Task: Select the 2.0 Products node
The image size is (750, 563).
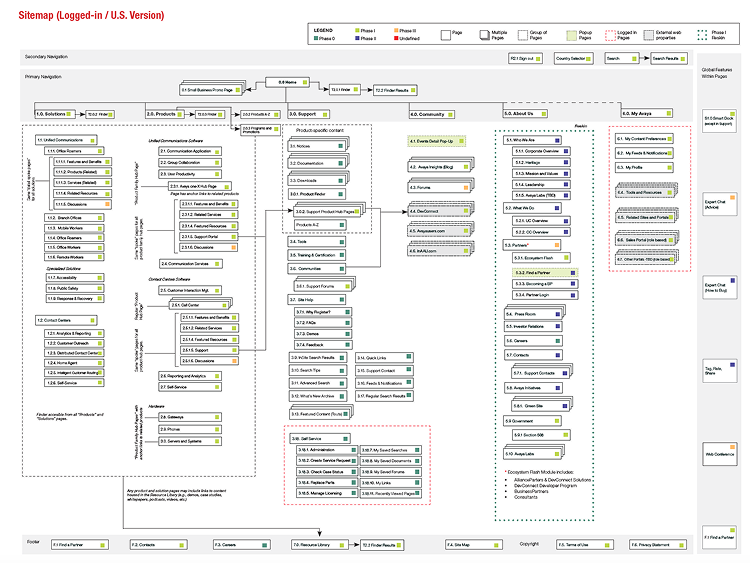Action: 165,114
